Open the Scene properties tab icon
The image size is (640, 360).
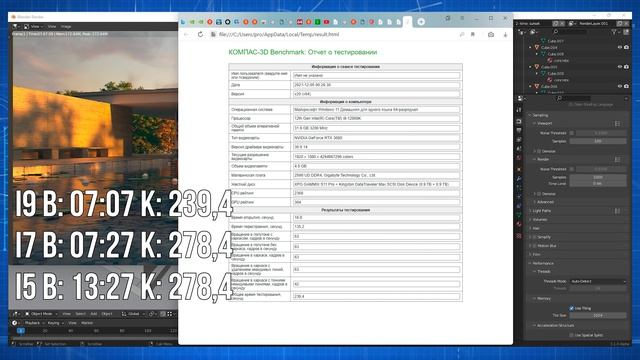pyautogui.click(x=519, y=149)
